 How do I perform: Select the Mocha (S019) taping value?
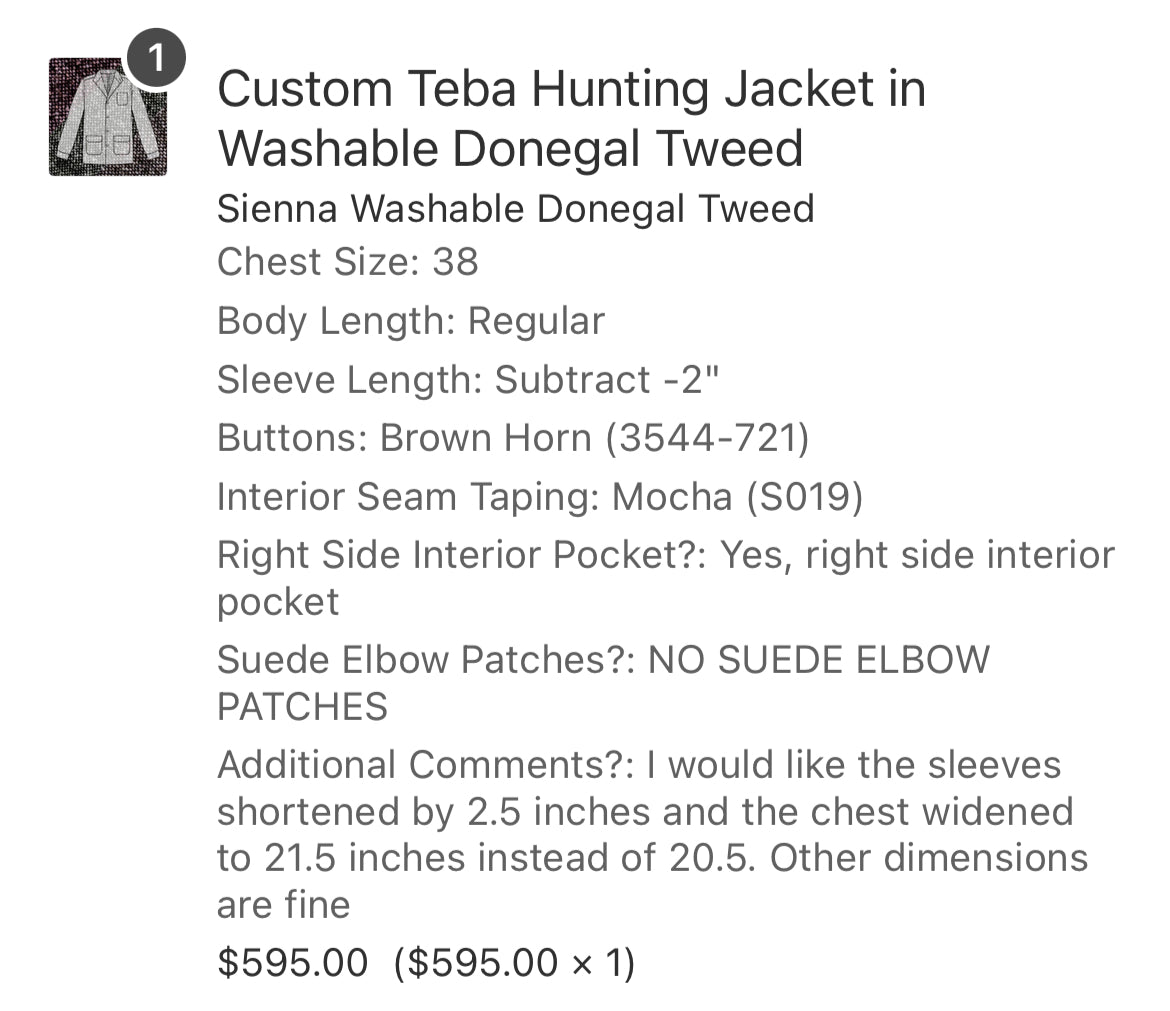737,497
